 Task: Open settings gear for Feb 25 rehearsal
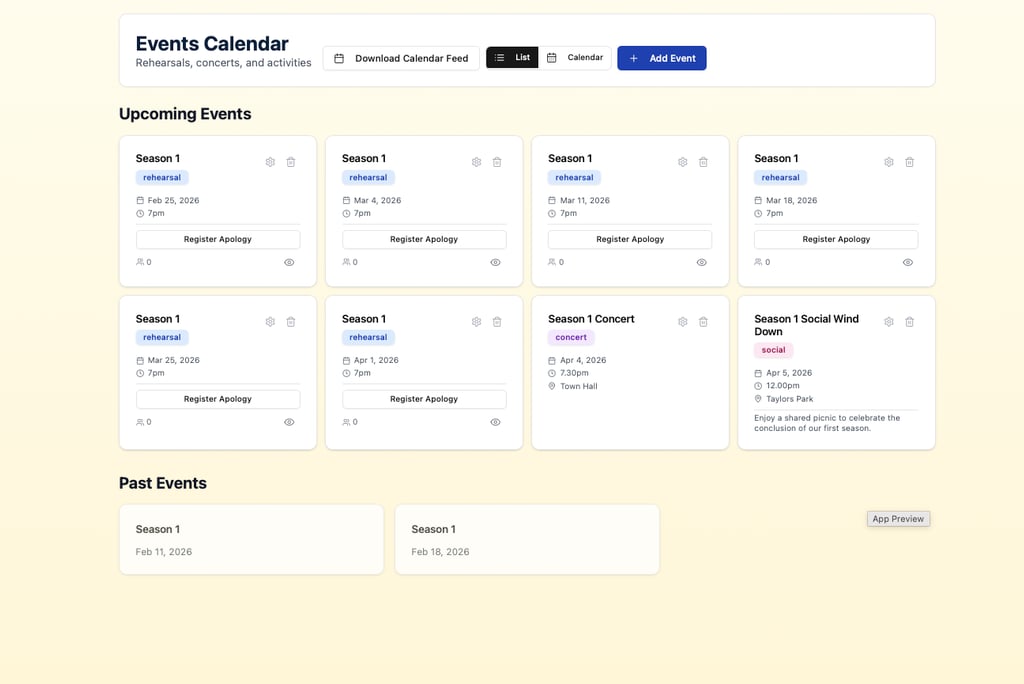(270, 162)
